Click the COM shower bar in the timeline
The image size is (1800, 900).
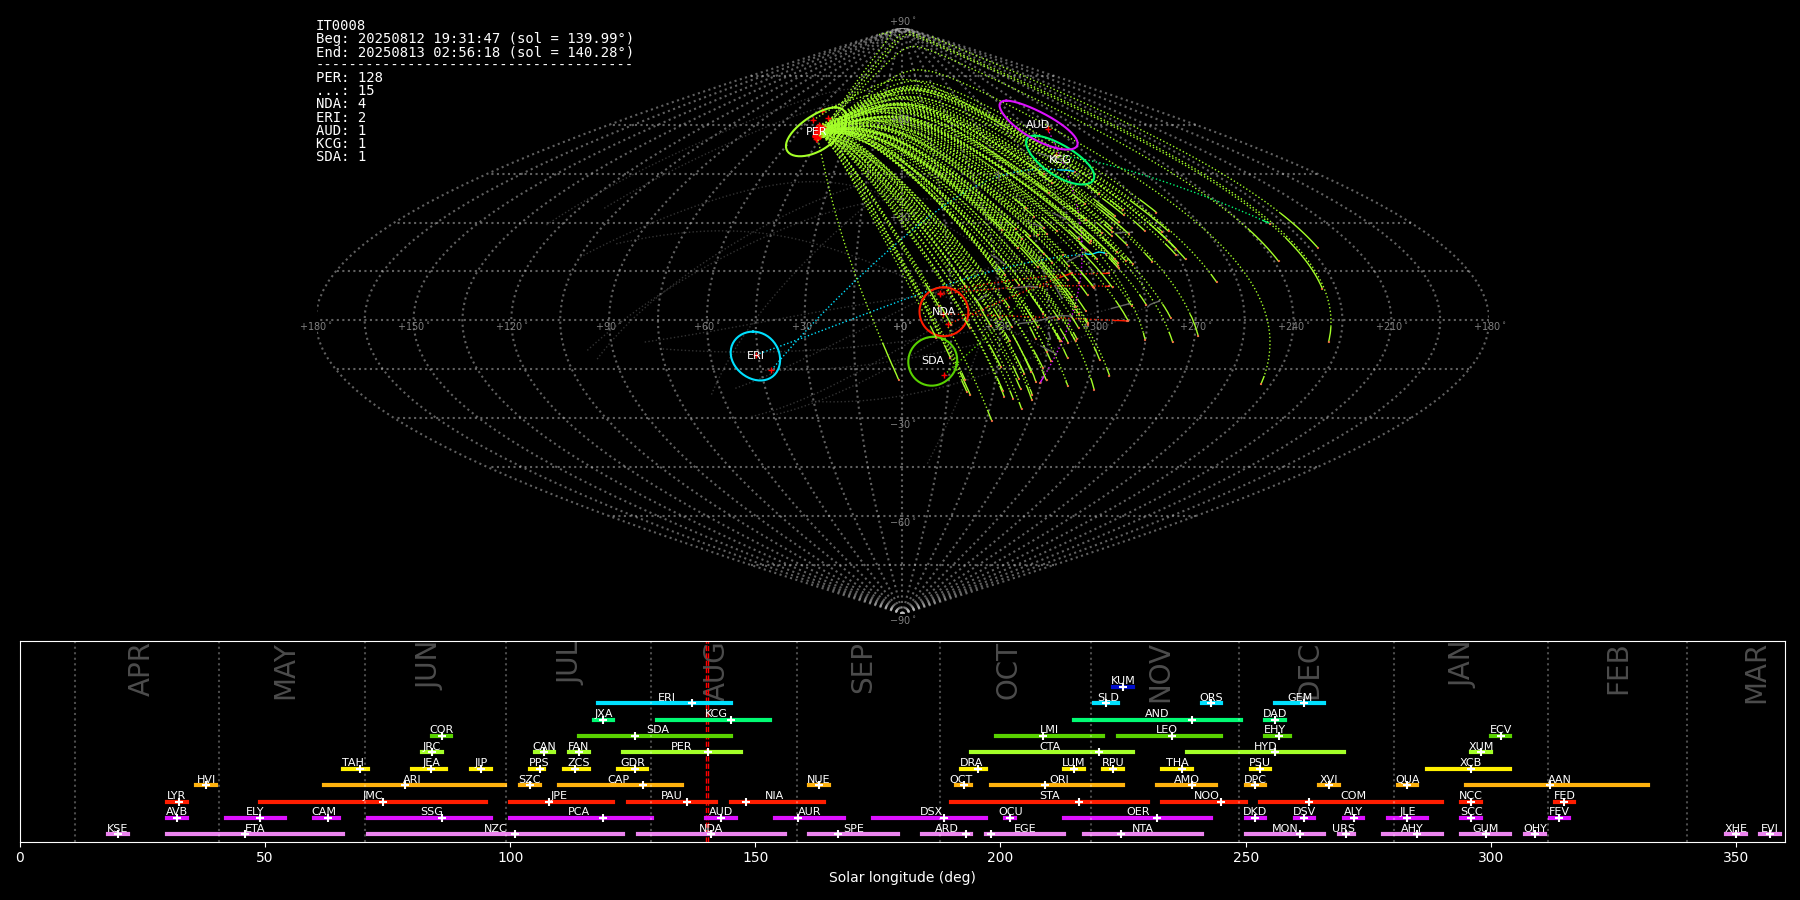pyautogui.click(x=1352, y=801)
